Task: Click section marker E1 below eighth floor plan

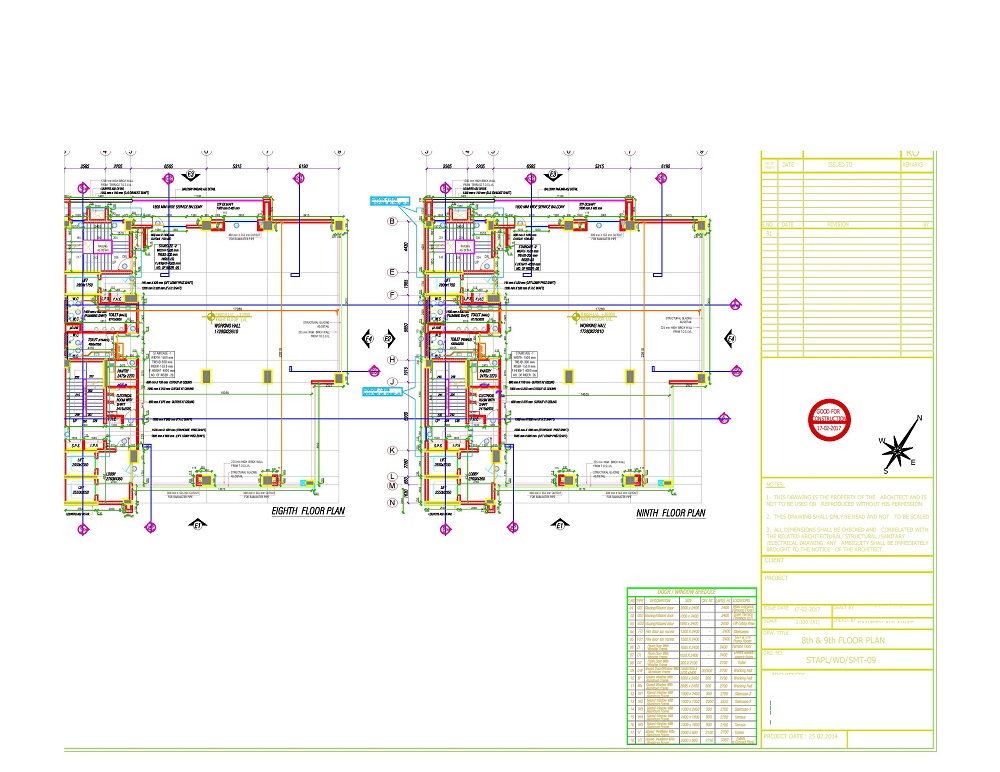Action: 197,523
